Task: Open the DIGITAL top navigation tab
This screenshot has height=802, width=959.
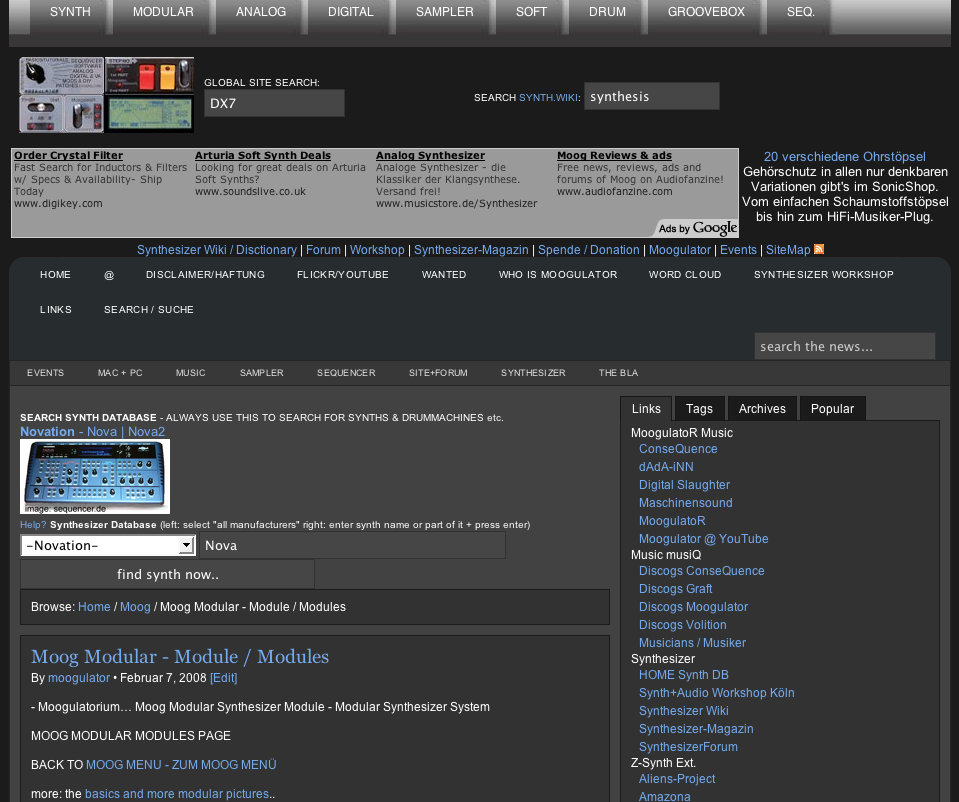Action: [350, 12]
